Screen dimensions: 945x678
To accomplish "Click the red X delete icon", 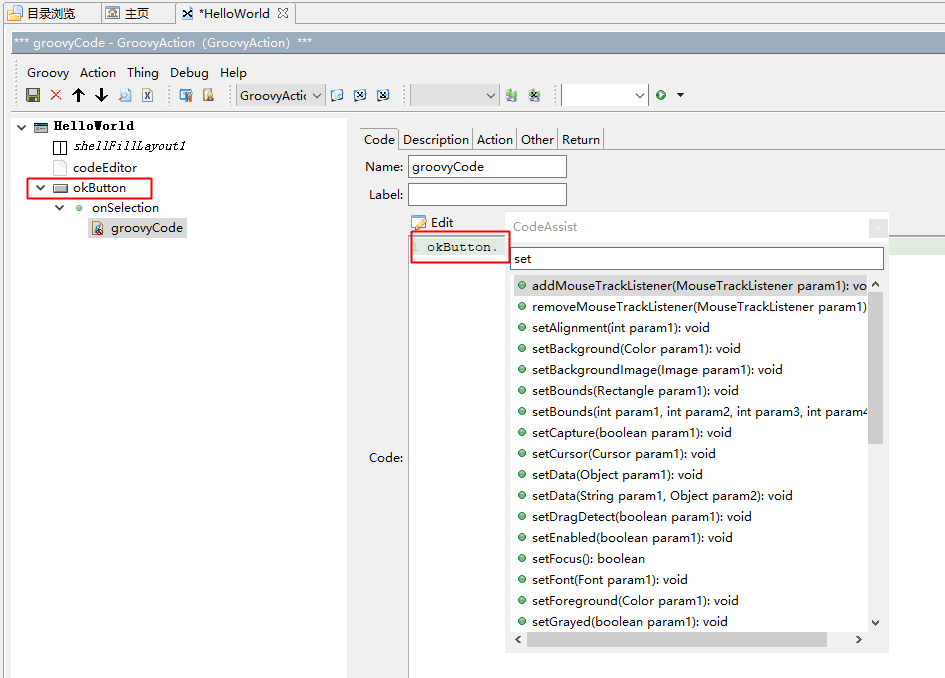I will point(56,95).
